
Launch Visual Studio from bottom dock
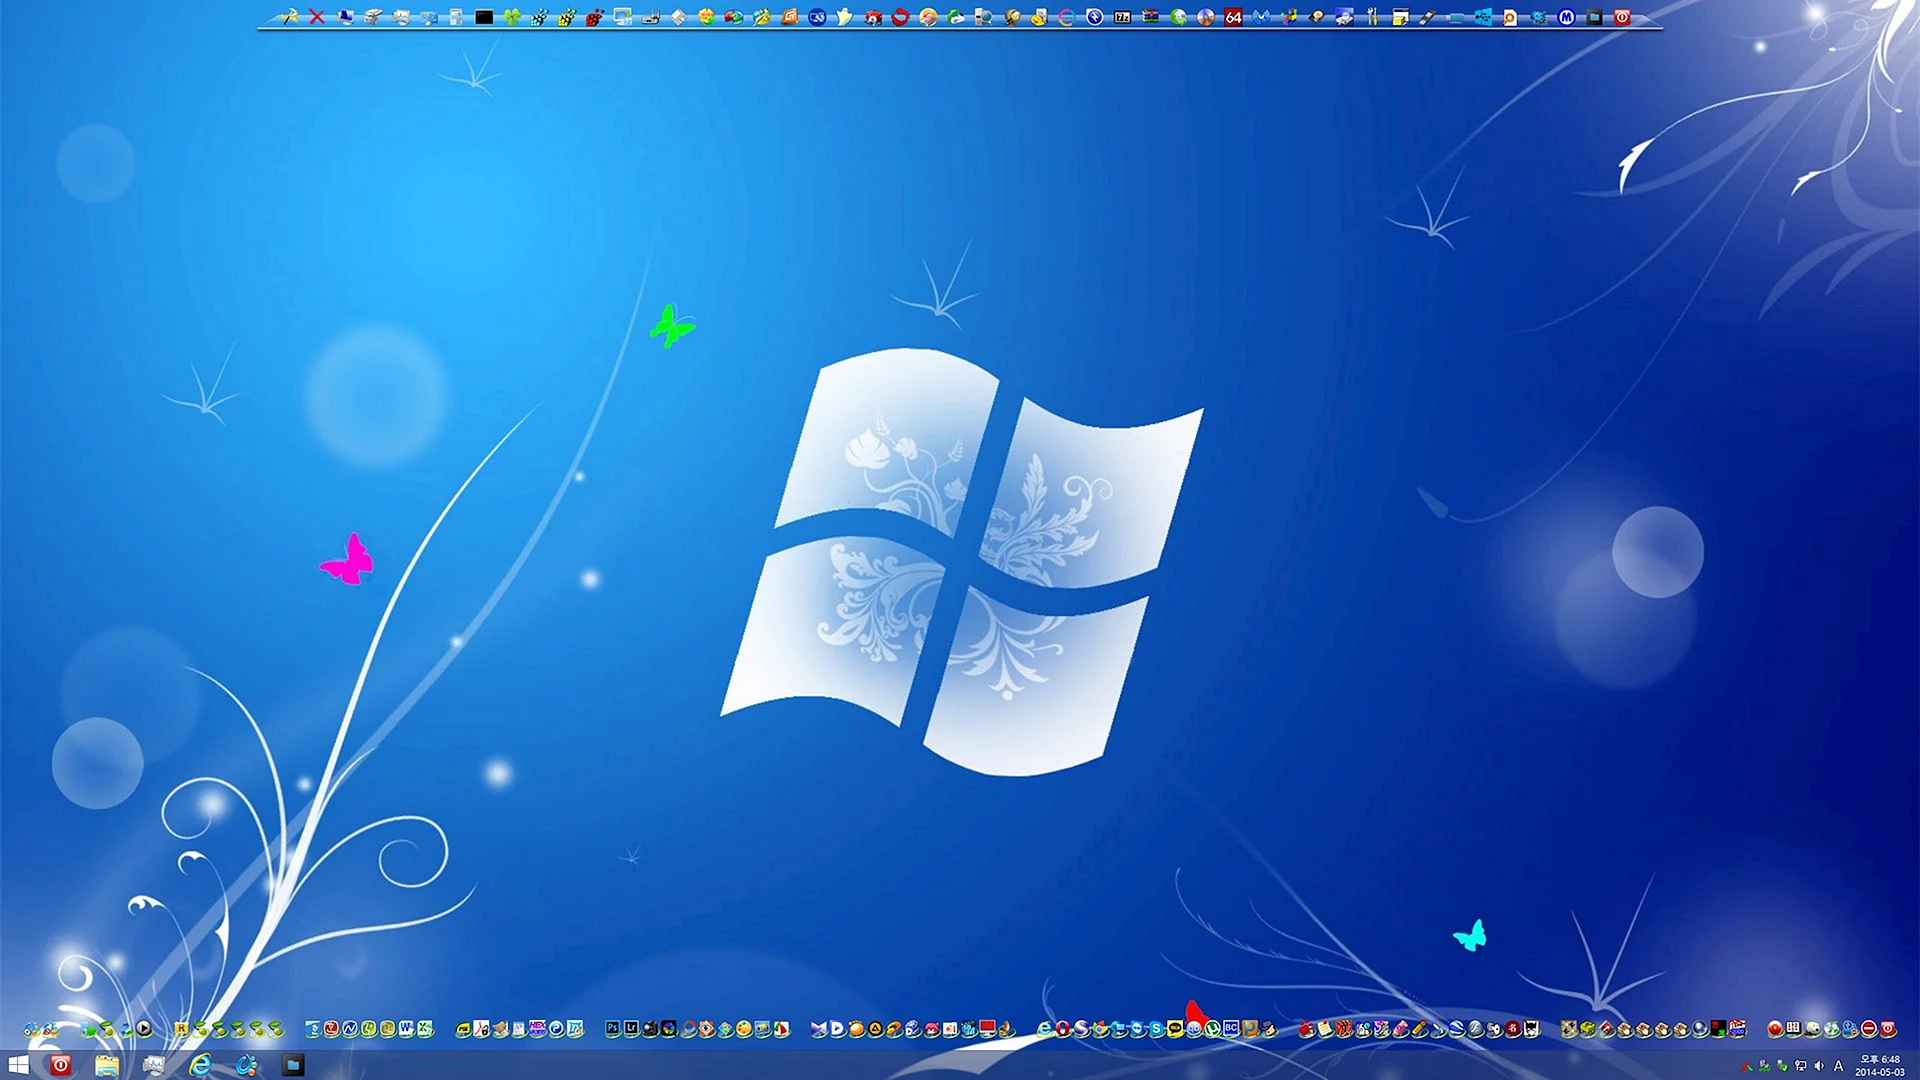819,1029
